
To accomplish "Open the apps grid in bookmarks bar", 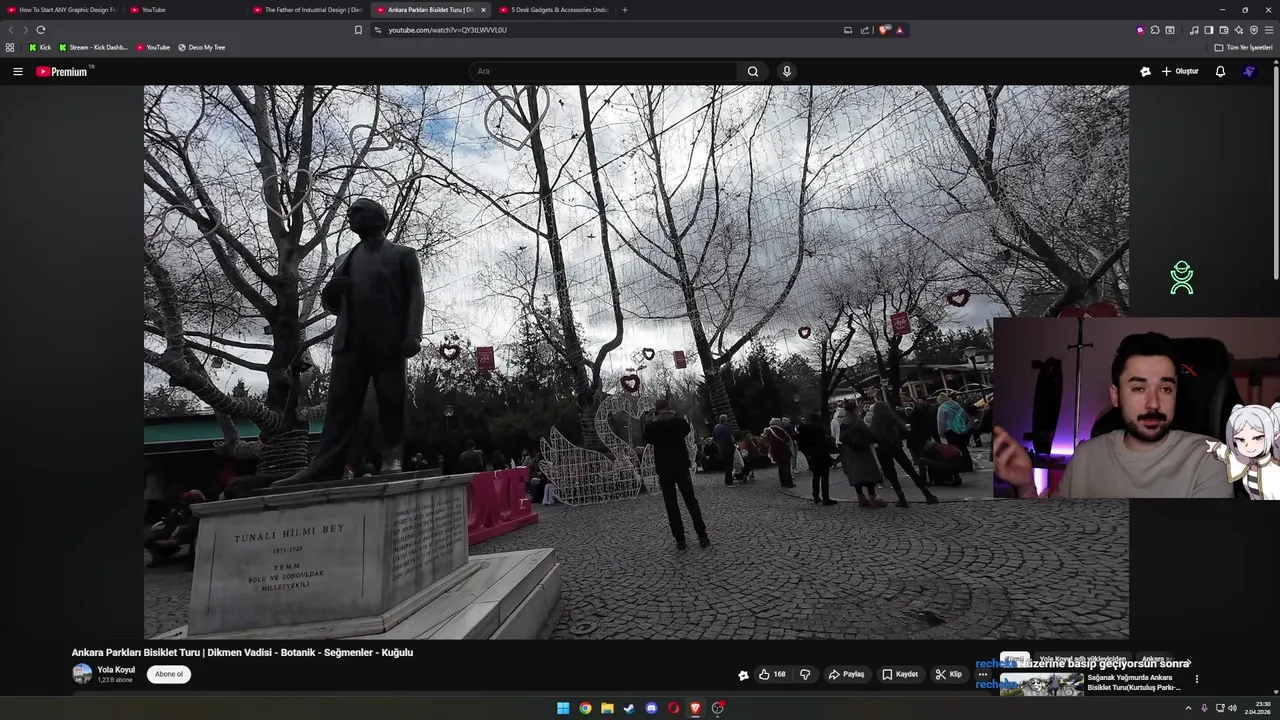I will 10,47.
